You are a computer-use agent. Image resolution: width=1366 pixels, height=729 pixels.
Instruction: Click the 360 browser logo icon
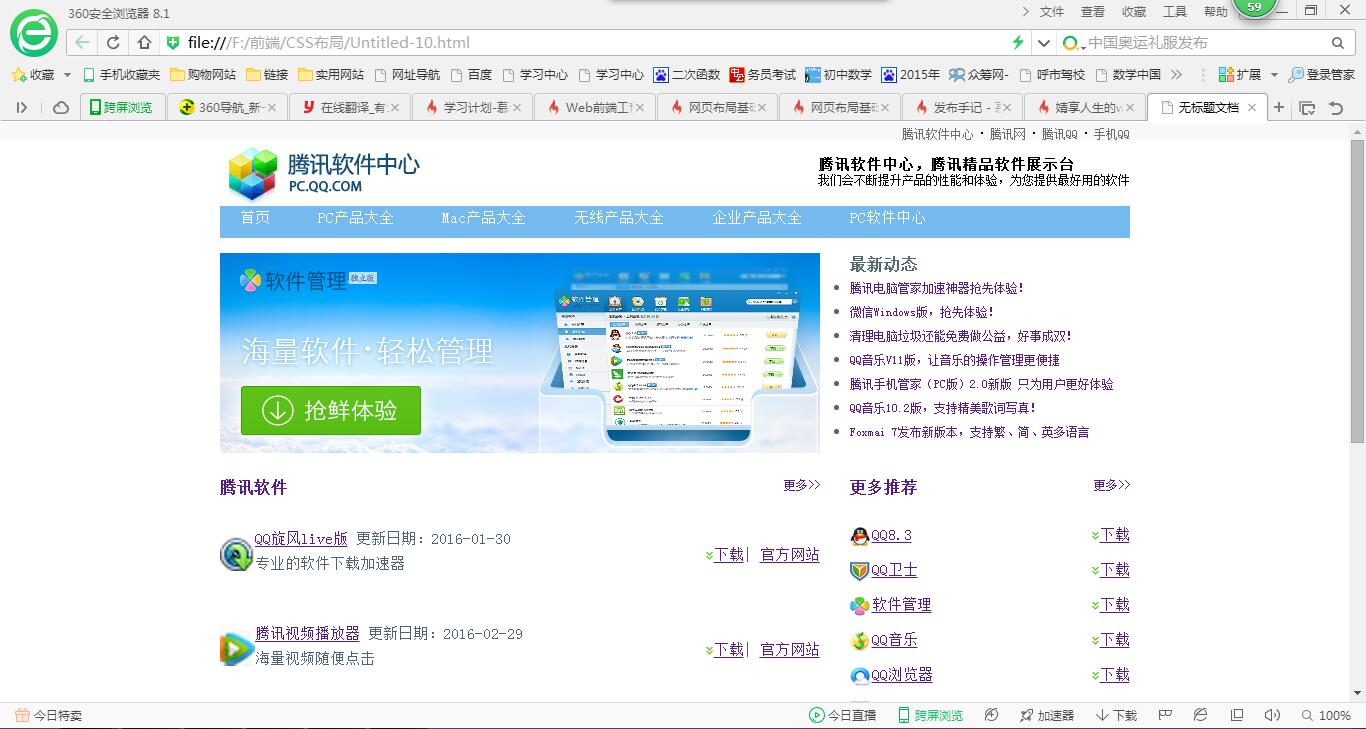[34, 34]
